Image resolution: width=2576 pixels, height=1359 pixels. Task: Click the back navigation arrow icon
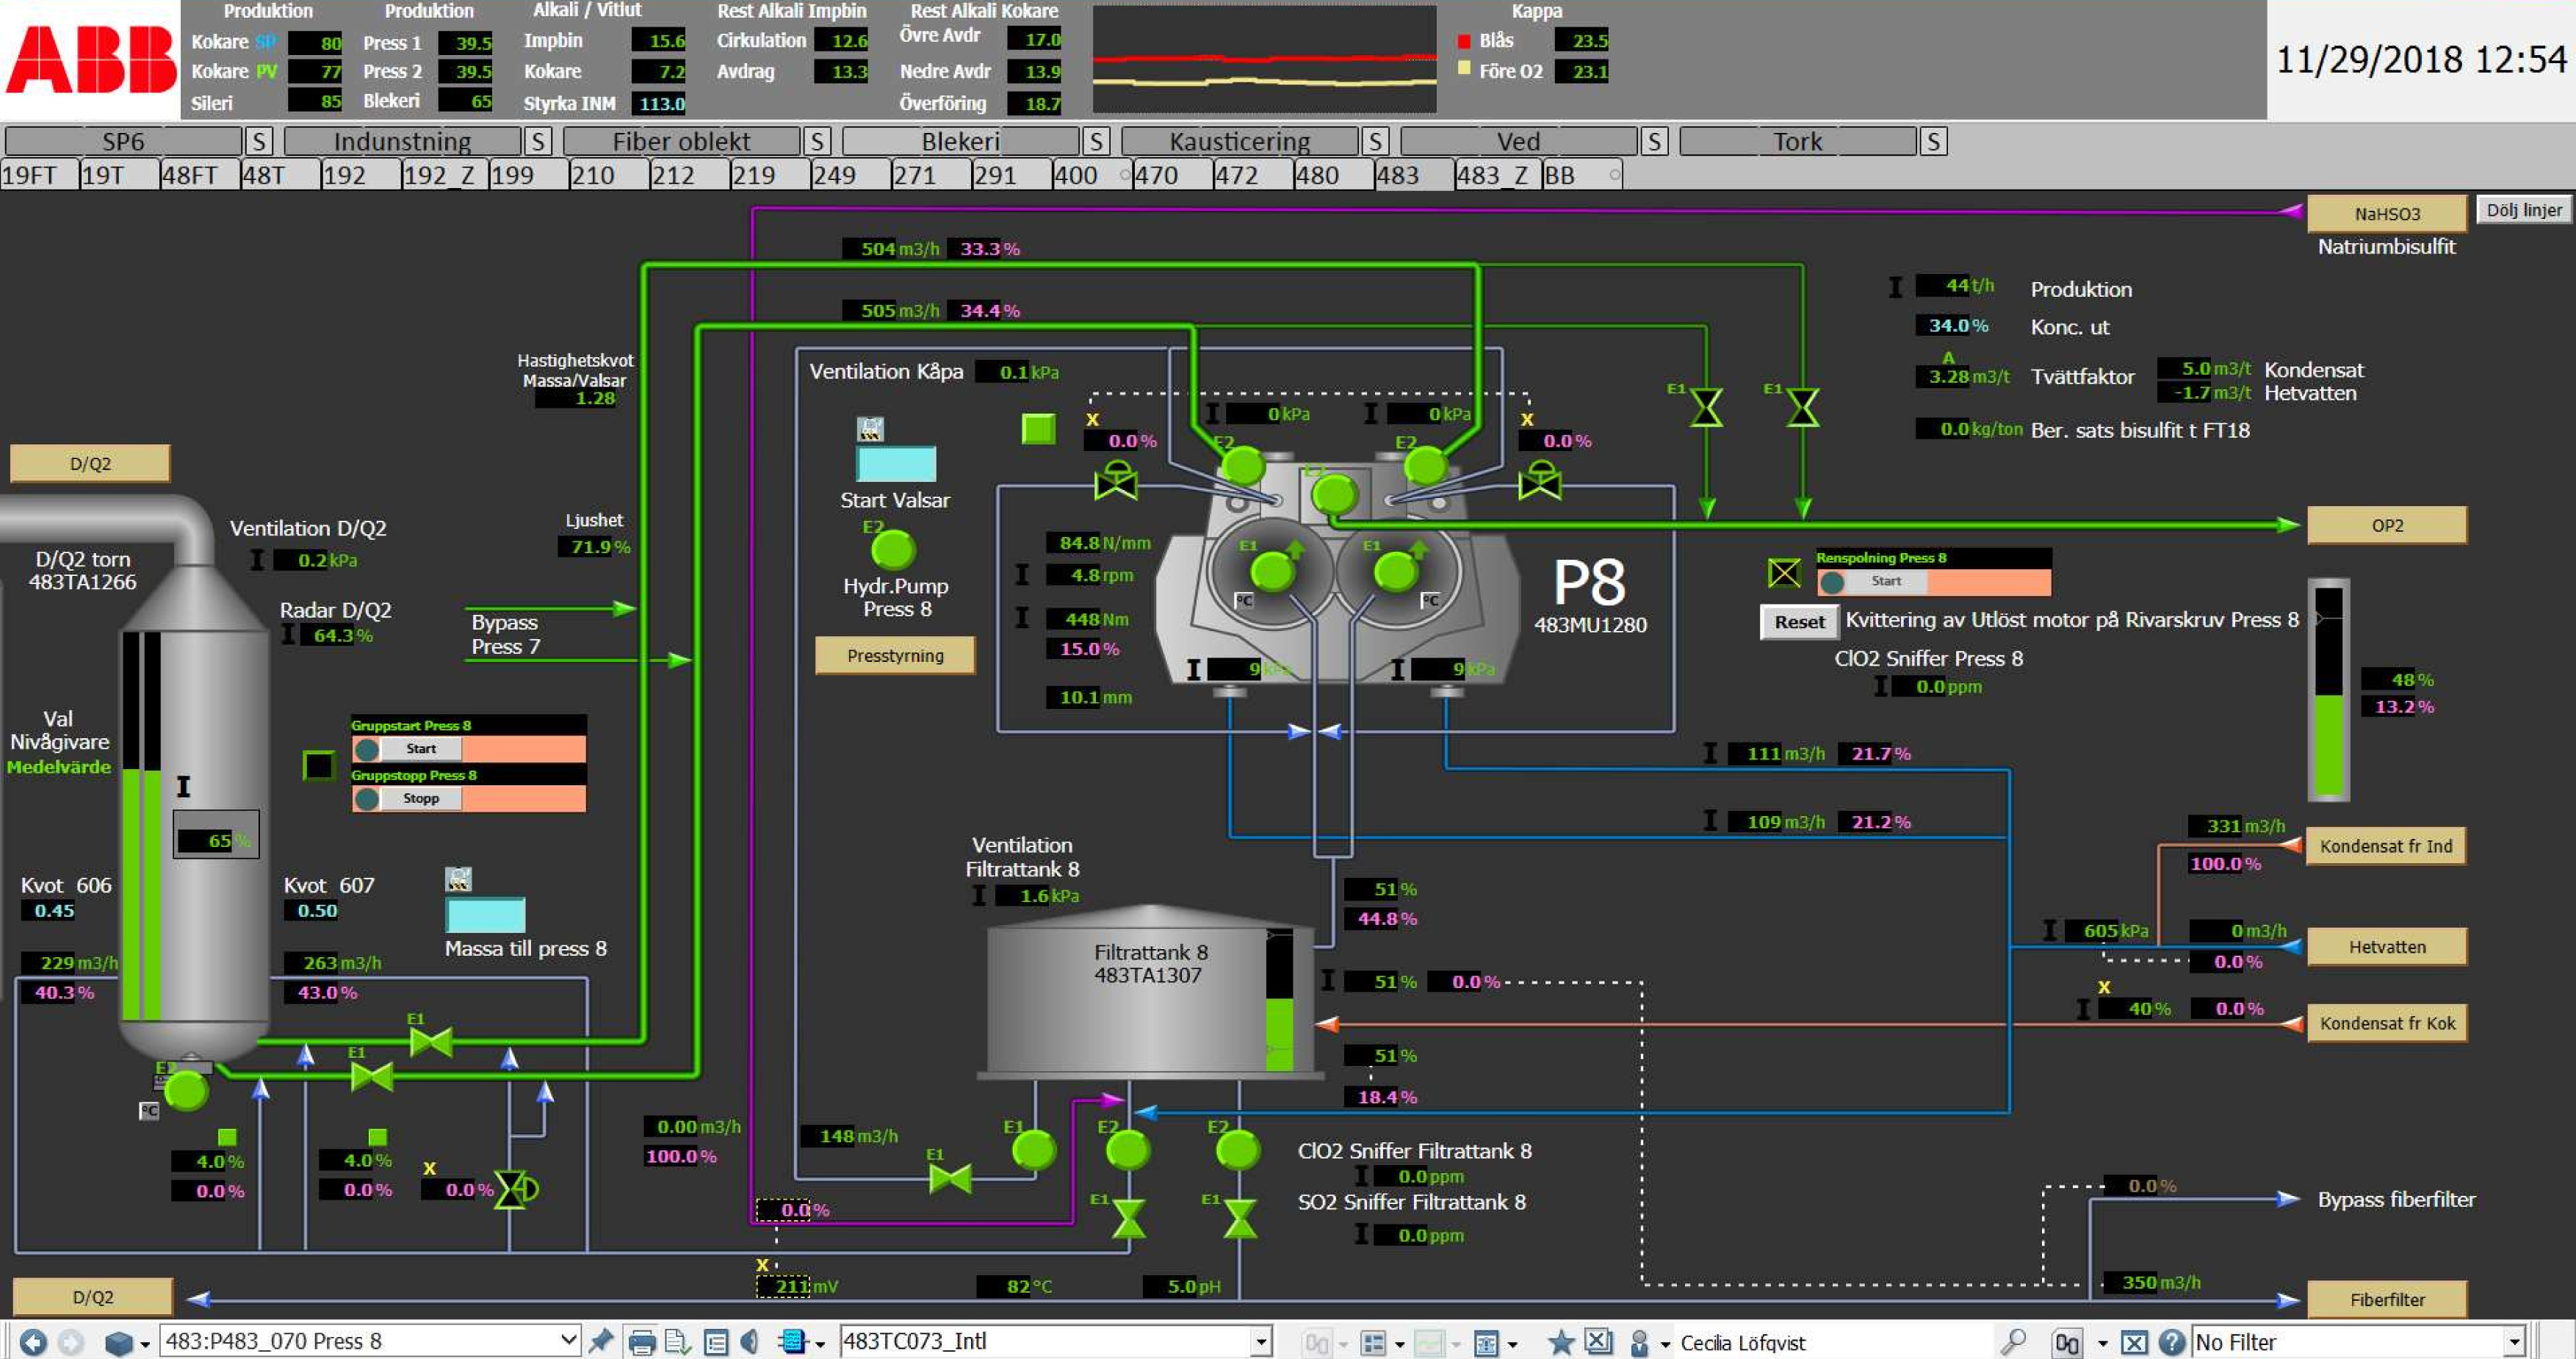(32, 1342)
